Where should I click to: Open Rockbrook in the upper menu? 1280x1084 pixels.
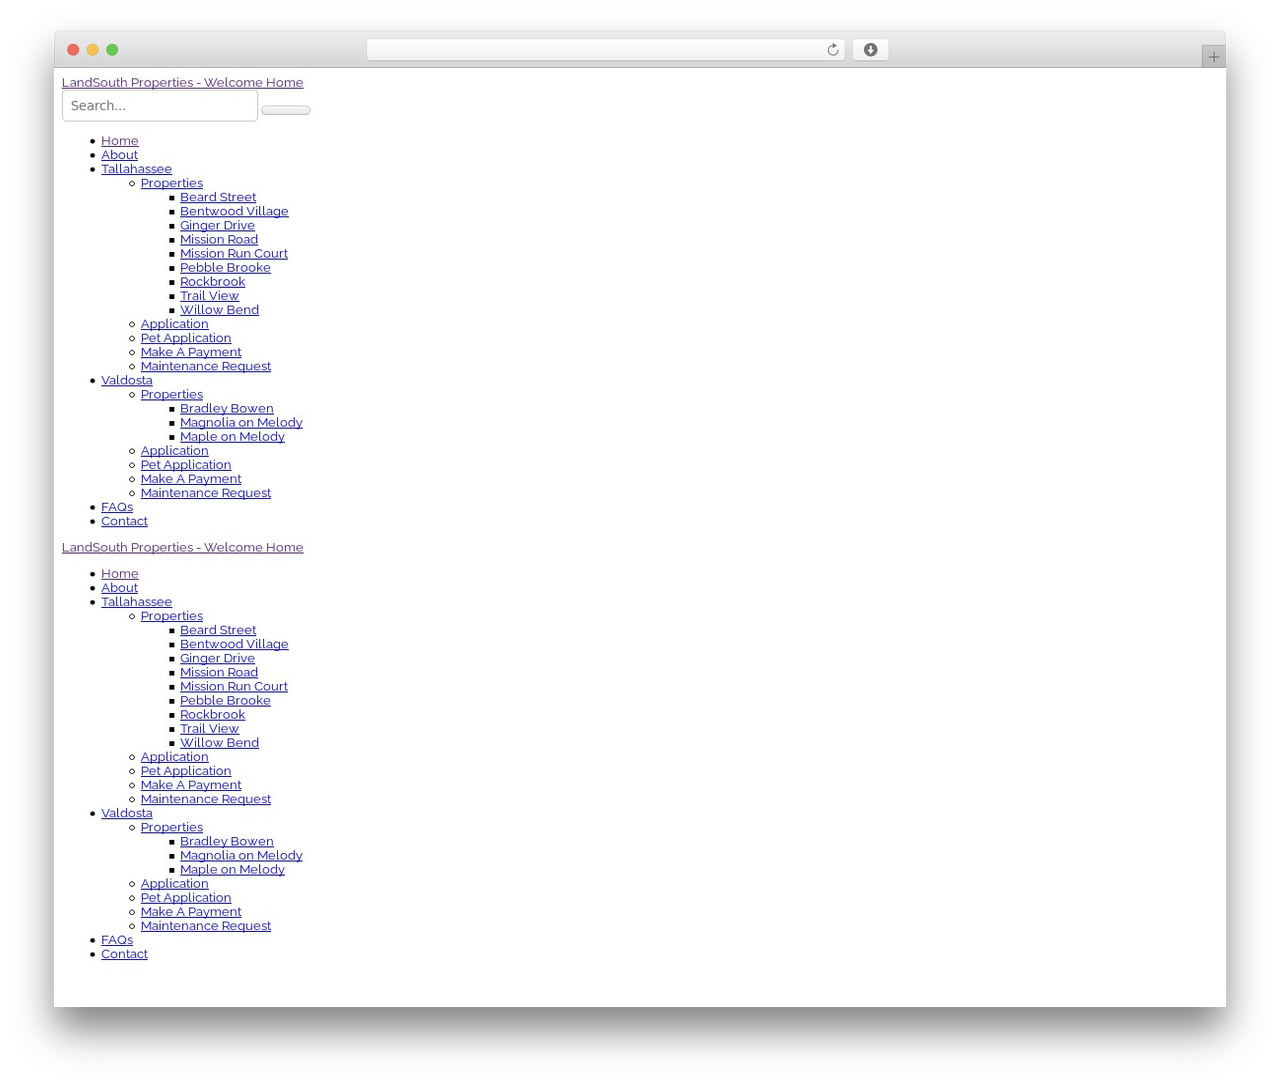tap(212, 281)
